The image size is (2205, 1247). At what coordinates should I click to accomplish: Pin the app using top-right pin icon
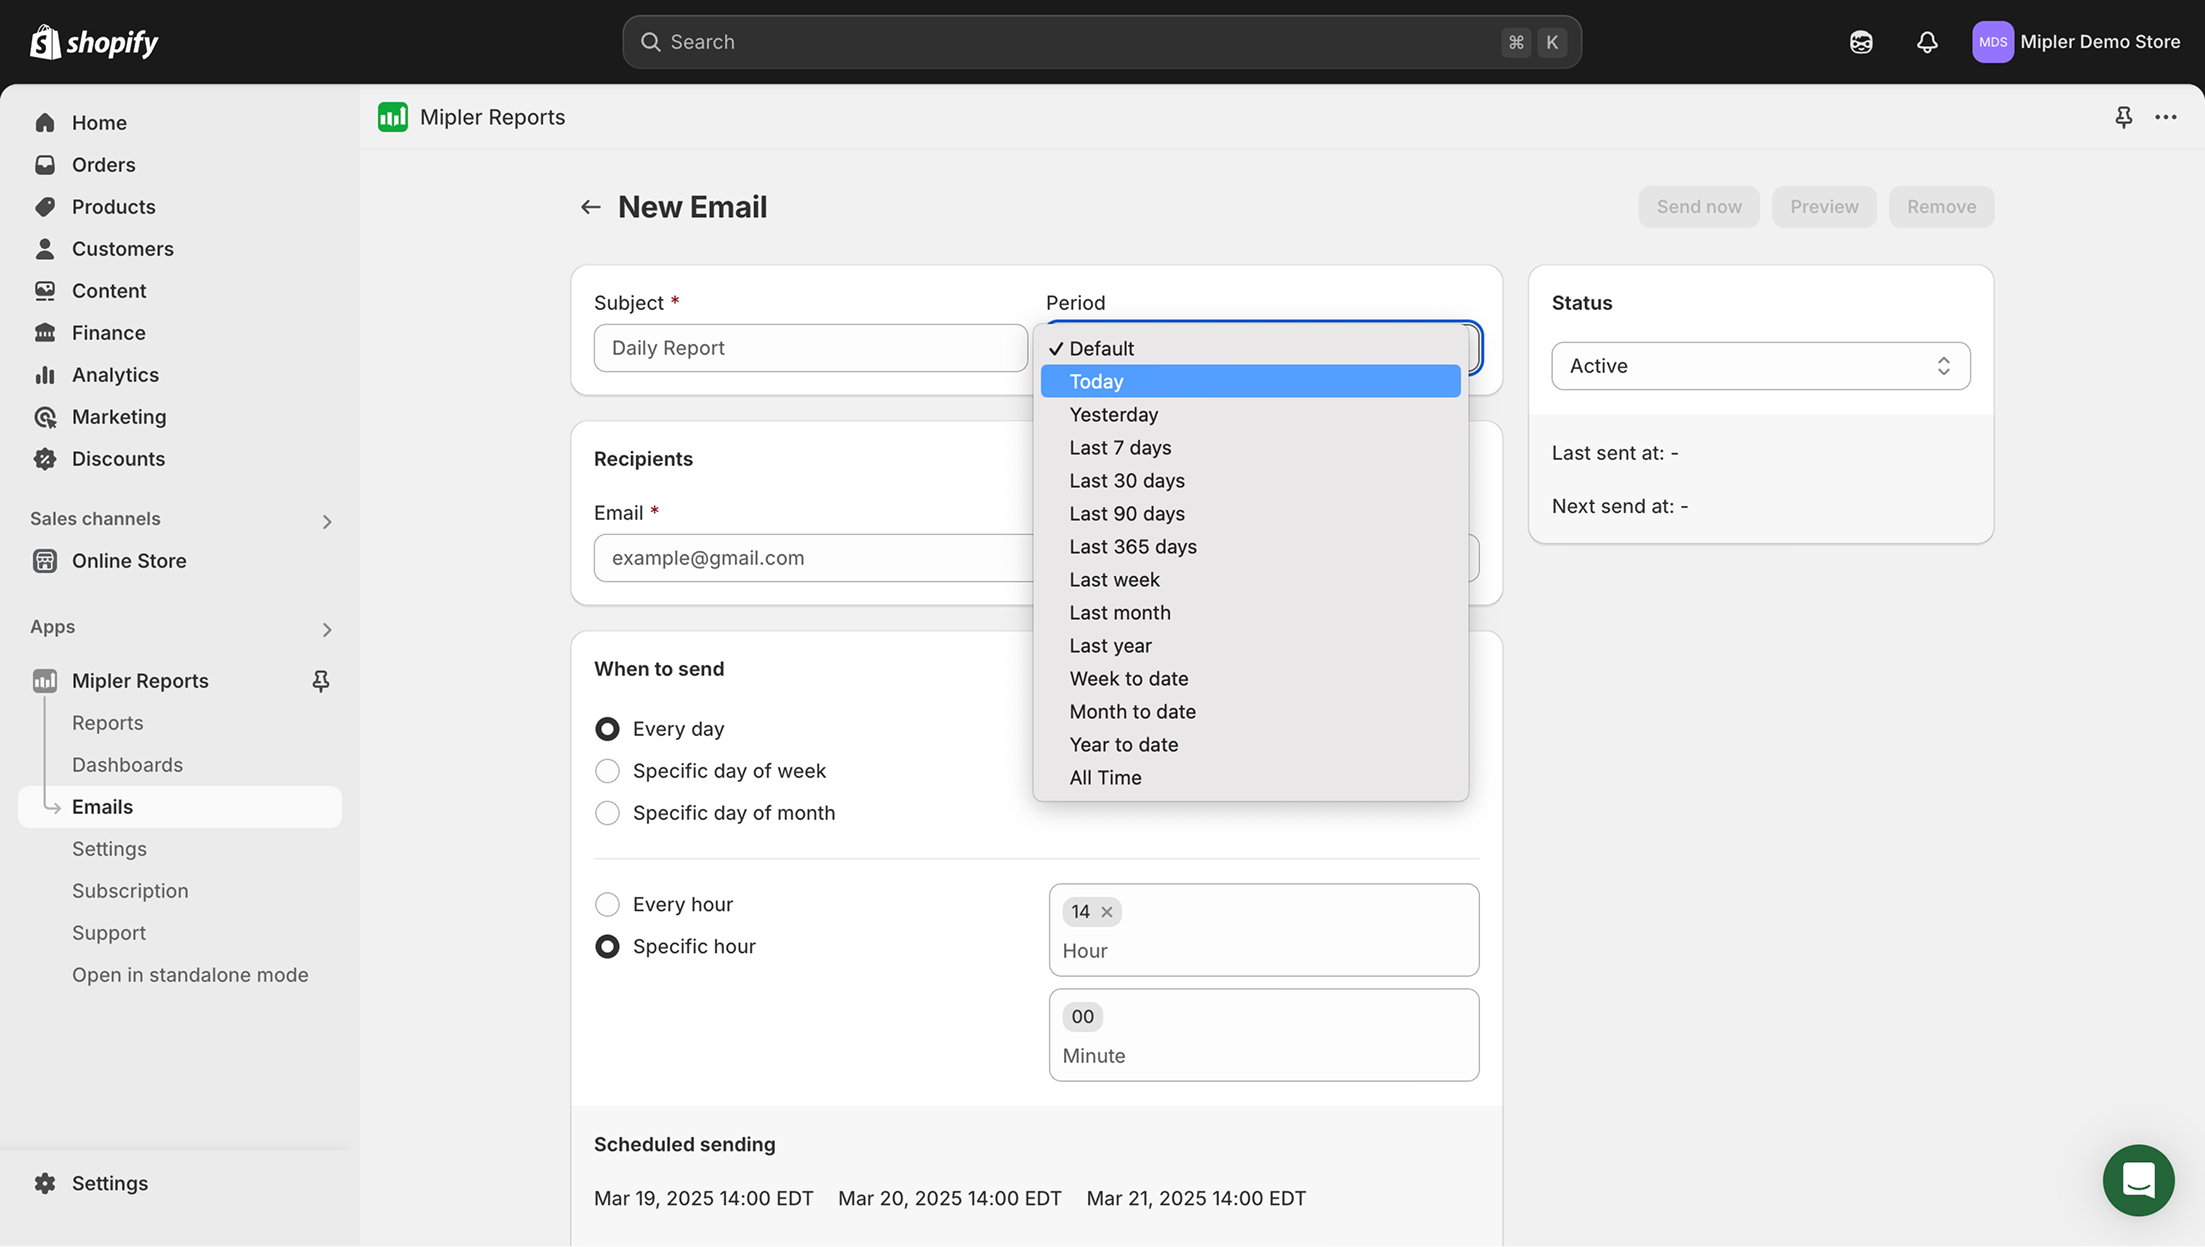pos(2124,117)
